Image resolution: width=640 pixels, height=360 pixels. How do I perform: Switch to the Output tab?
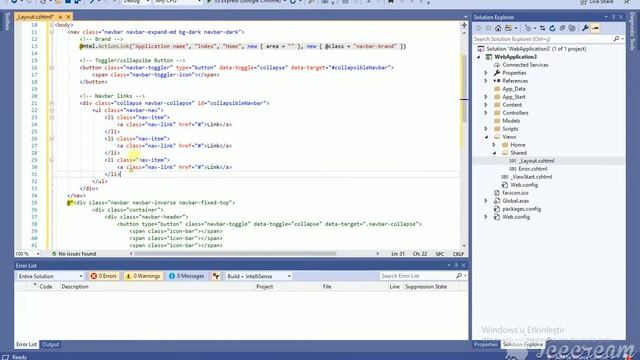tap(51, 344)
